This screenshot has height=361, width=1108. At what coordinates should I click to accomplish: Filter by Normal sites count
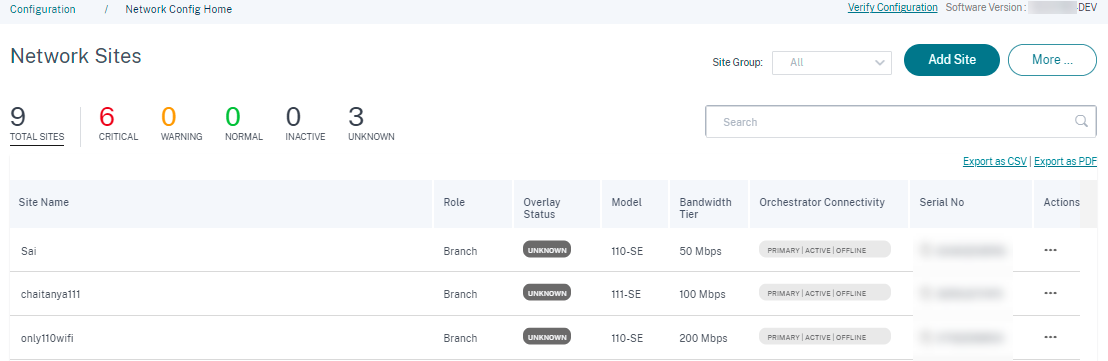244,124
